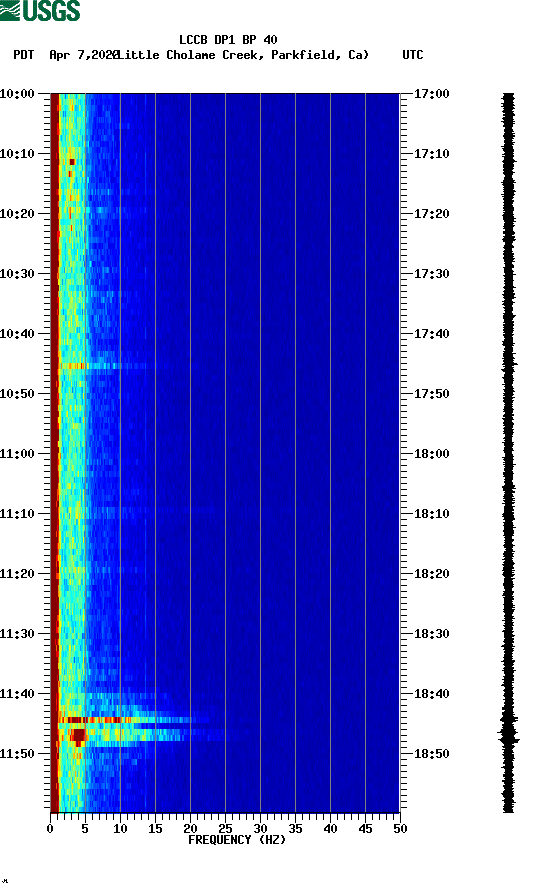Click the '10:00' PDT time label

tap(17, 93)
